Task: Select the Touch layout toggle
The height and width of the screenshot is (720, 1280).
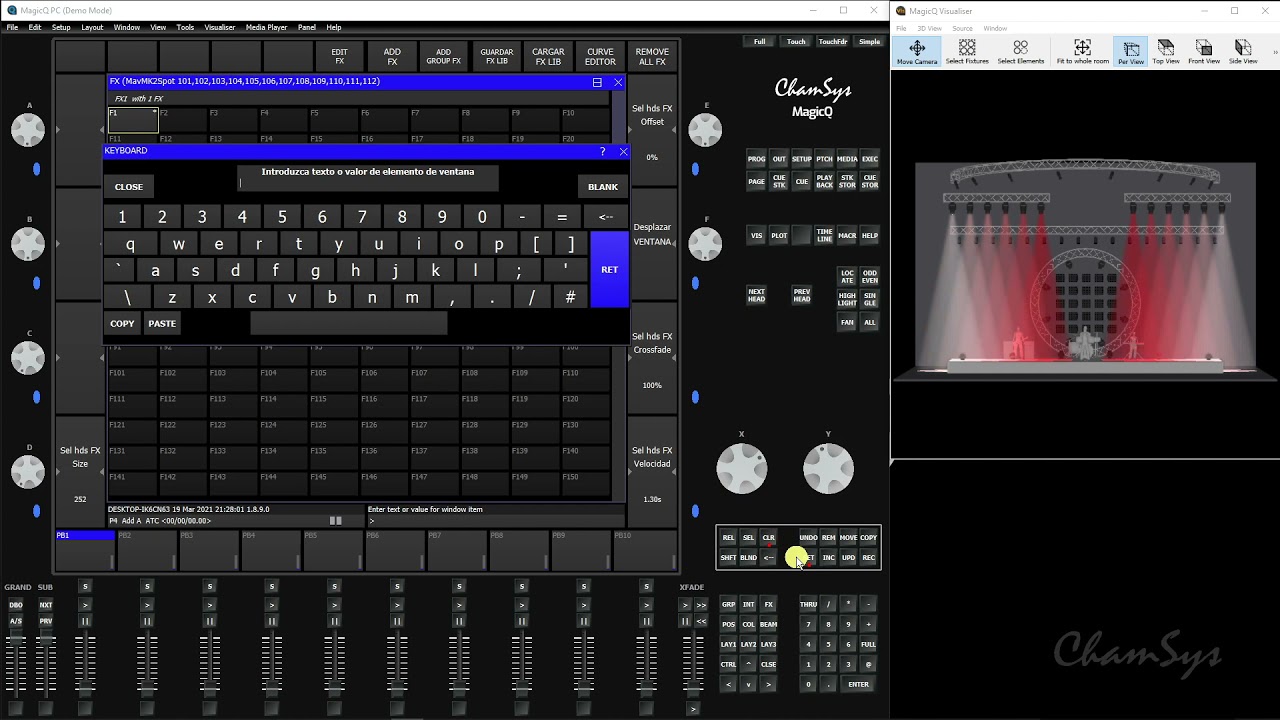Action: coord(796,42)
